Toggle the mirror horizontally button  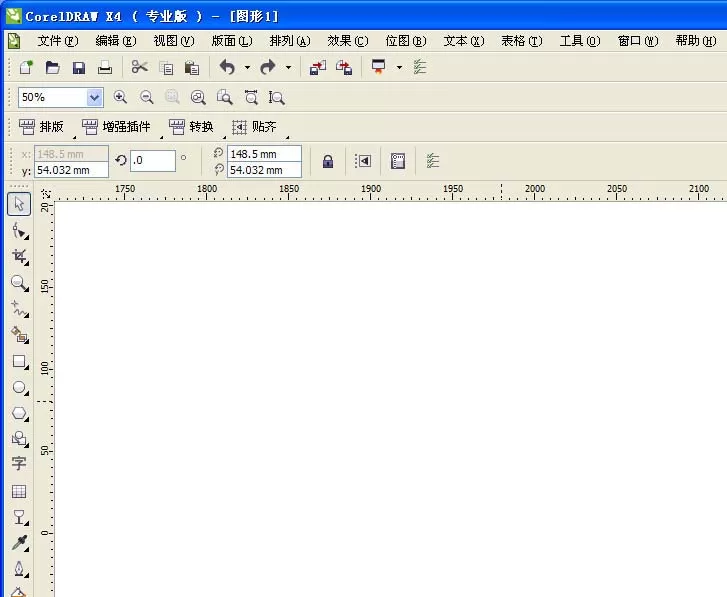pos(363,161)
